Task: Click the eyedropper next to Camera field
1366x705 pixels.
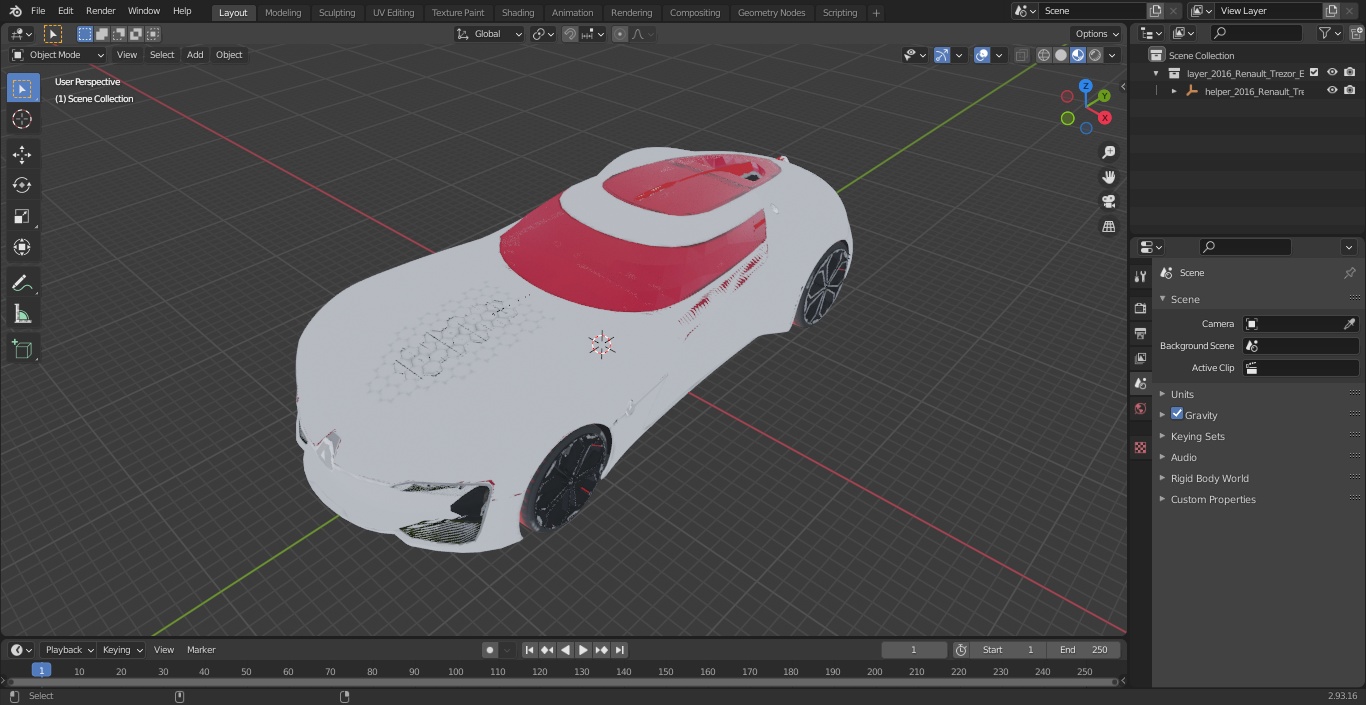Action: 1349,324
